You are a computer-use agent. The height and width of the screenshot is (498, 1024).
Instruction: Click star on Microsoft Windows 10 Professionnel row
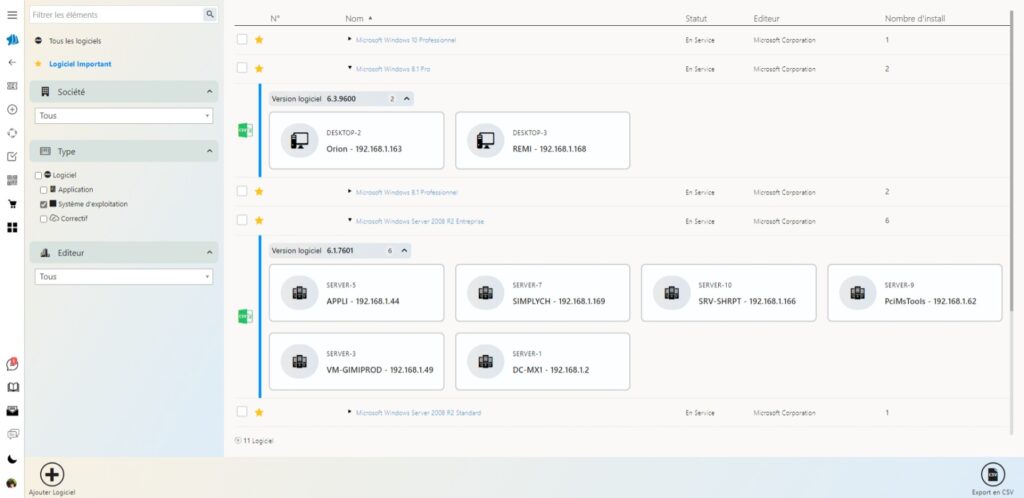coord(259,40)
